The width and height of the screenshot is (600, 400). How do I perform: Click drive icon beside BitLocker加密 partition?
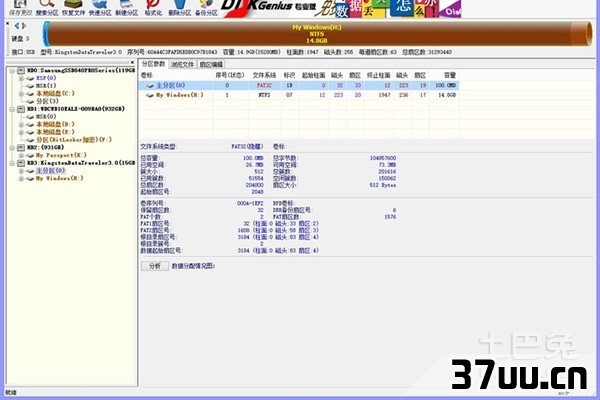(x=30, y=140)
